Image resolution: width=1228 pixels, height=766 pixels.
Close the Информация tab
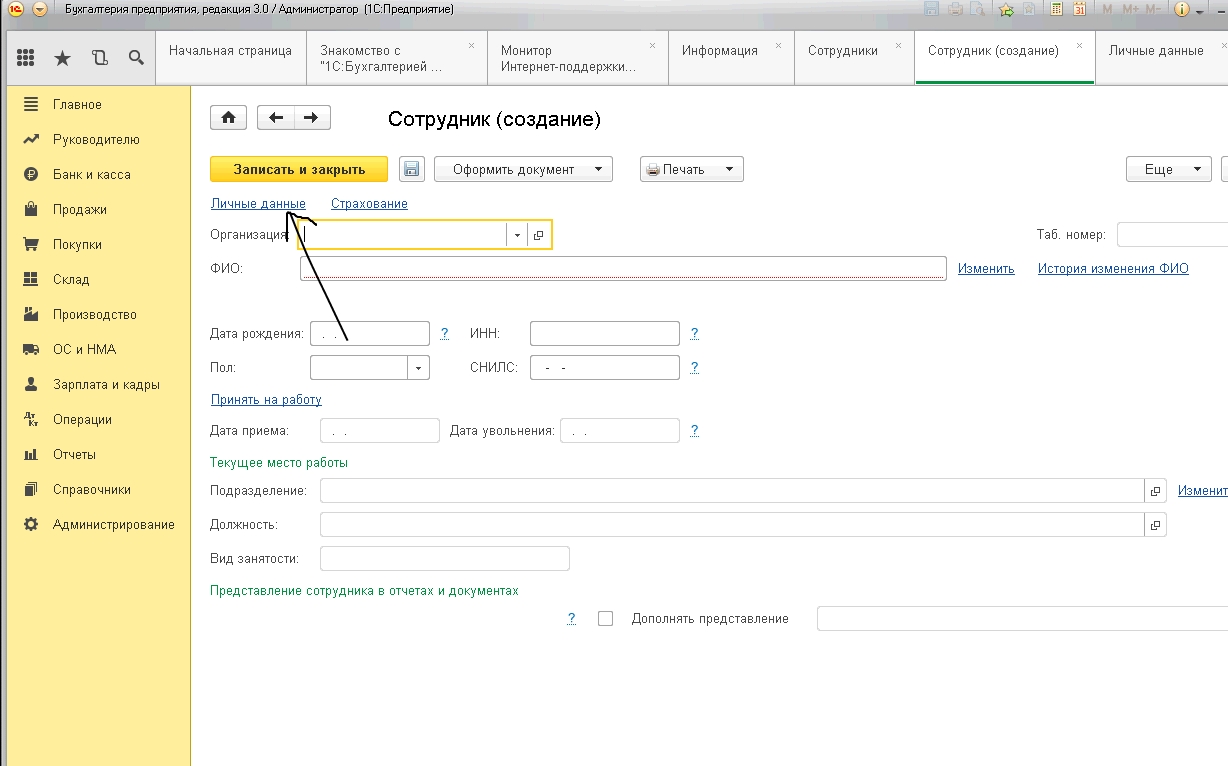tap(779, 46)
